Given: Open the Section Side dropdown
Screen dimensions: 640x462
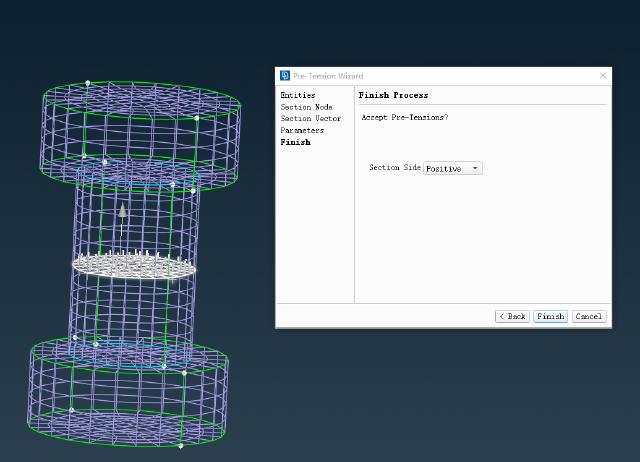Looking at the screenshot, I should 453,168.
